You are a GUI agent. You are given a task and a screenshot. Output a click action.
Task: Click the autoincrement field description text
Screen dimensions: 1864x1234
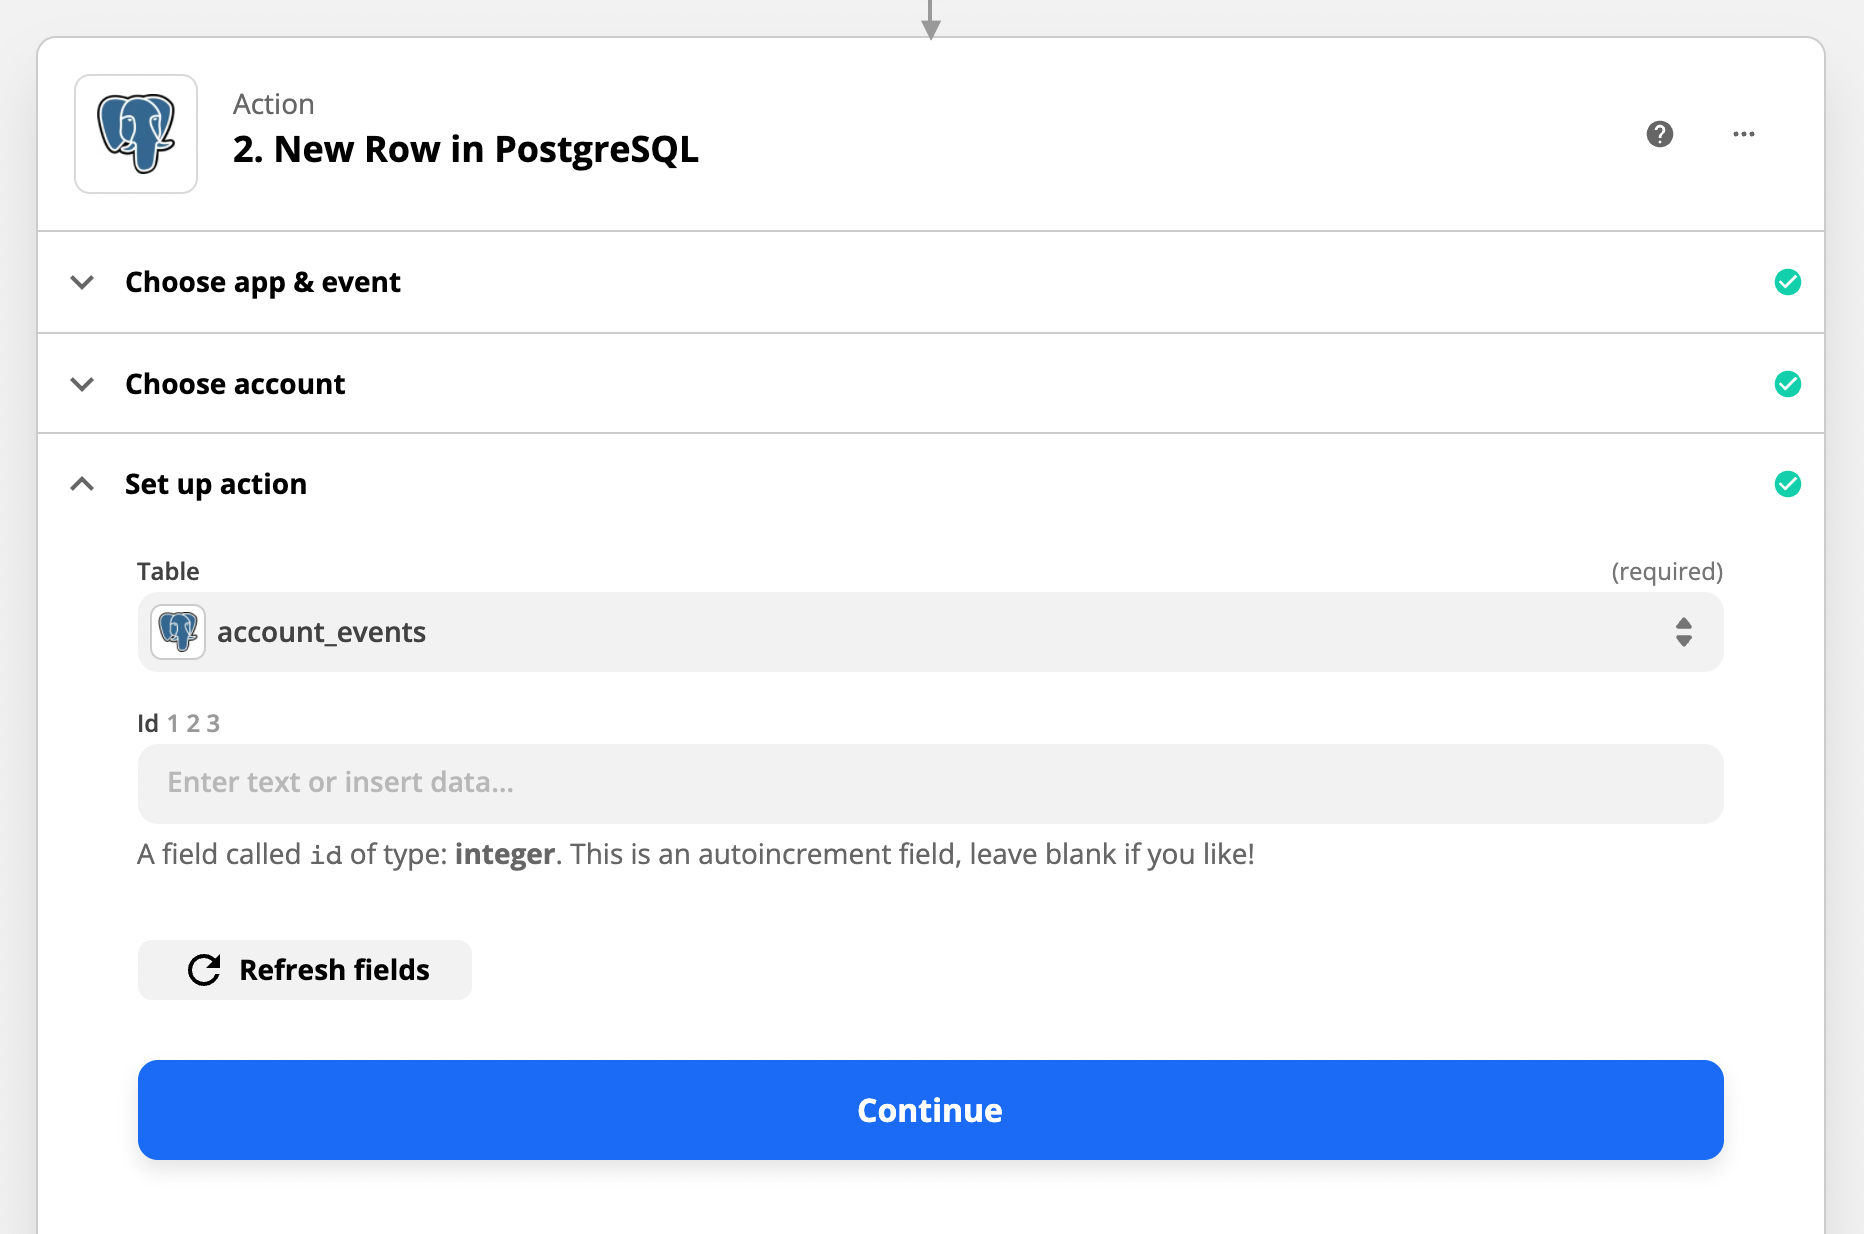click(696, 854)
